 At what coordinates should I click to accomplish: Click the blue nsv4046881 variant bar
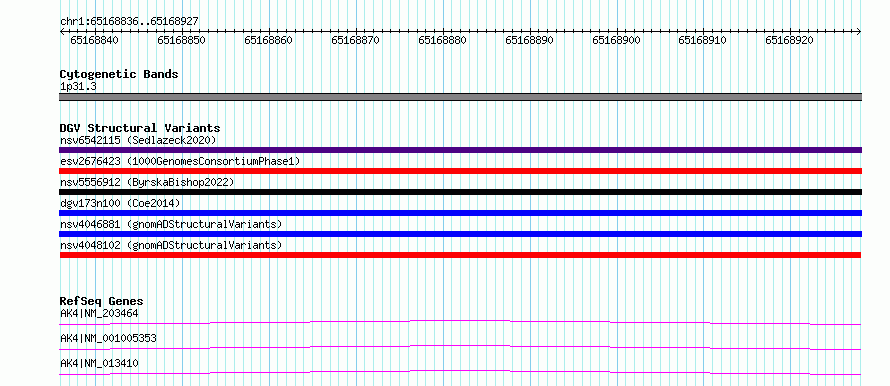click(460, 234)
